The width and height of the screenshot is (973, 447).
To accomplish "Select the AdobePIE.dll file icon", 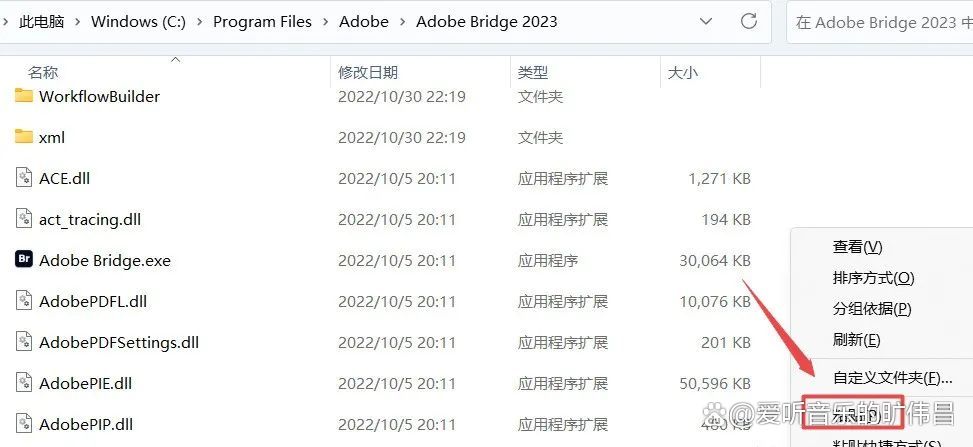I will [x=24, y=382].
